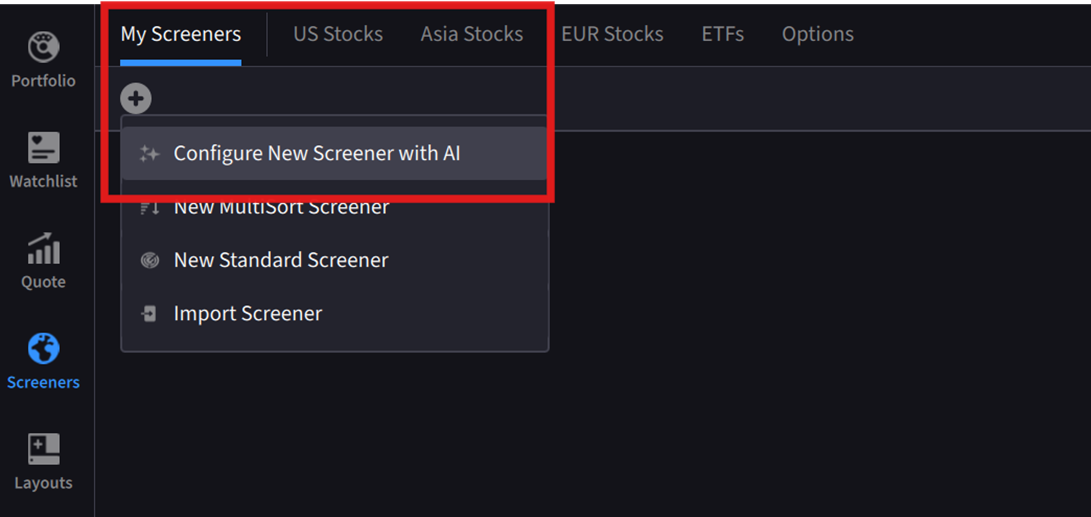Click the MultiSort sort icon
The height and width of the screenshot is (517, 1091).
coord(150,208)
